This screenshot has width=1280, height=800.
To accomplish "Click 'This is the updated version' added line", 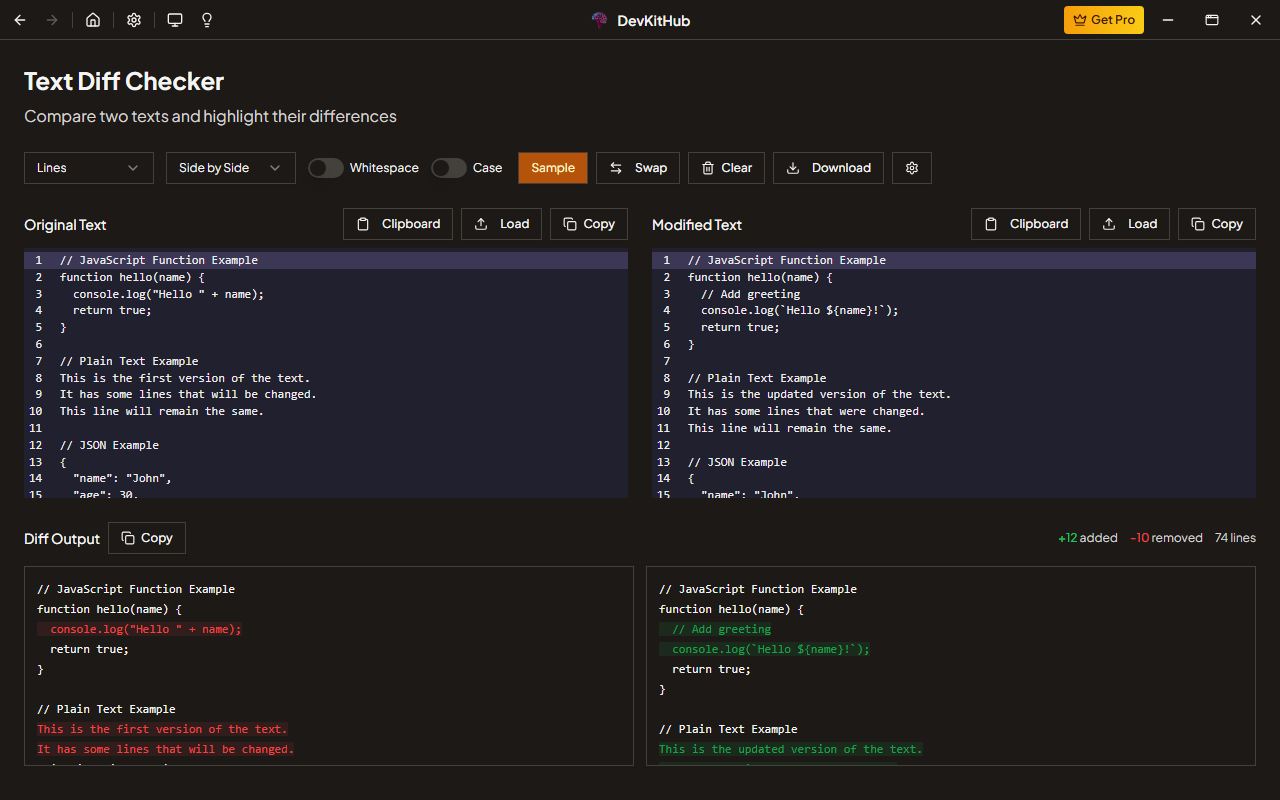I will click(x=791, y=749).
